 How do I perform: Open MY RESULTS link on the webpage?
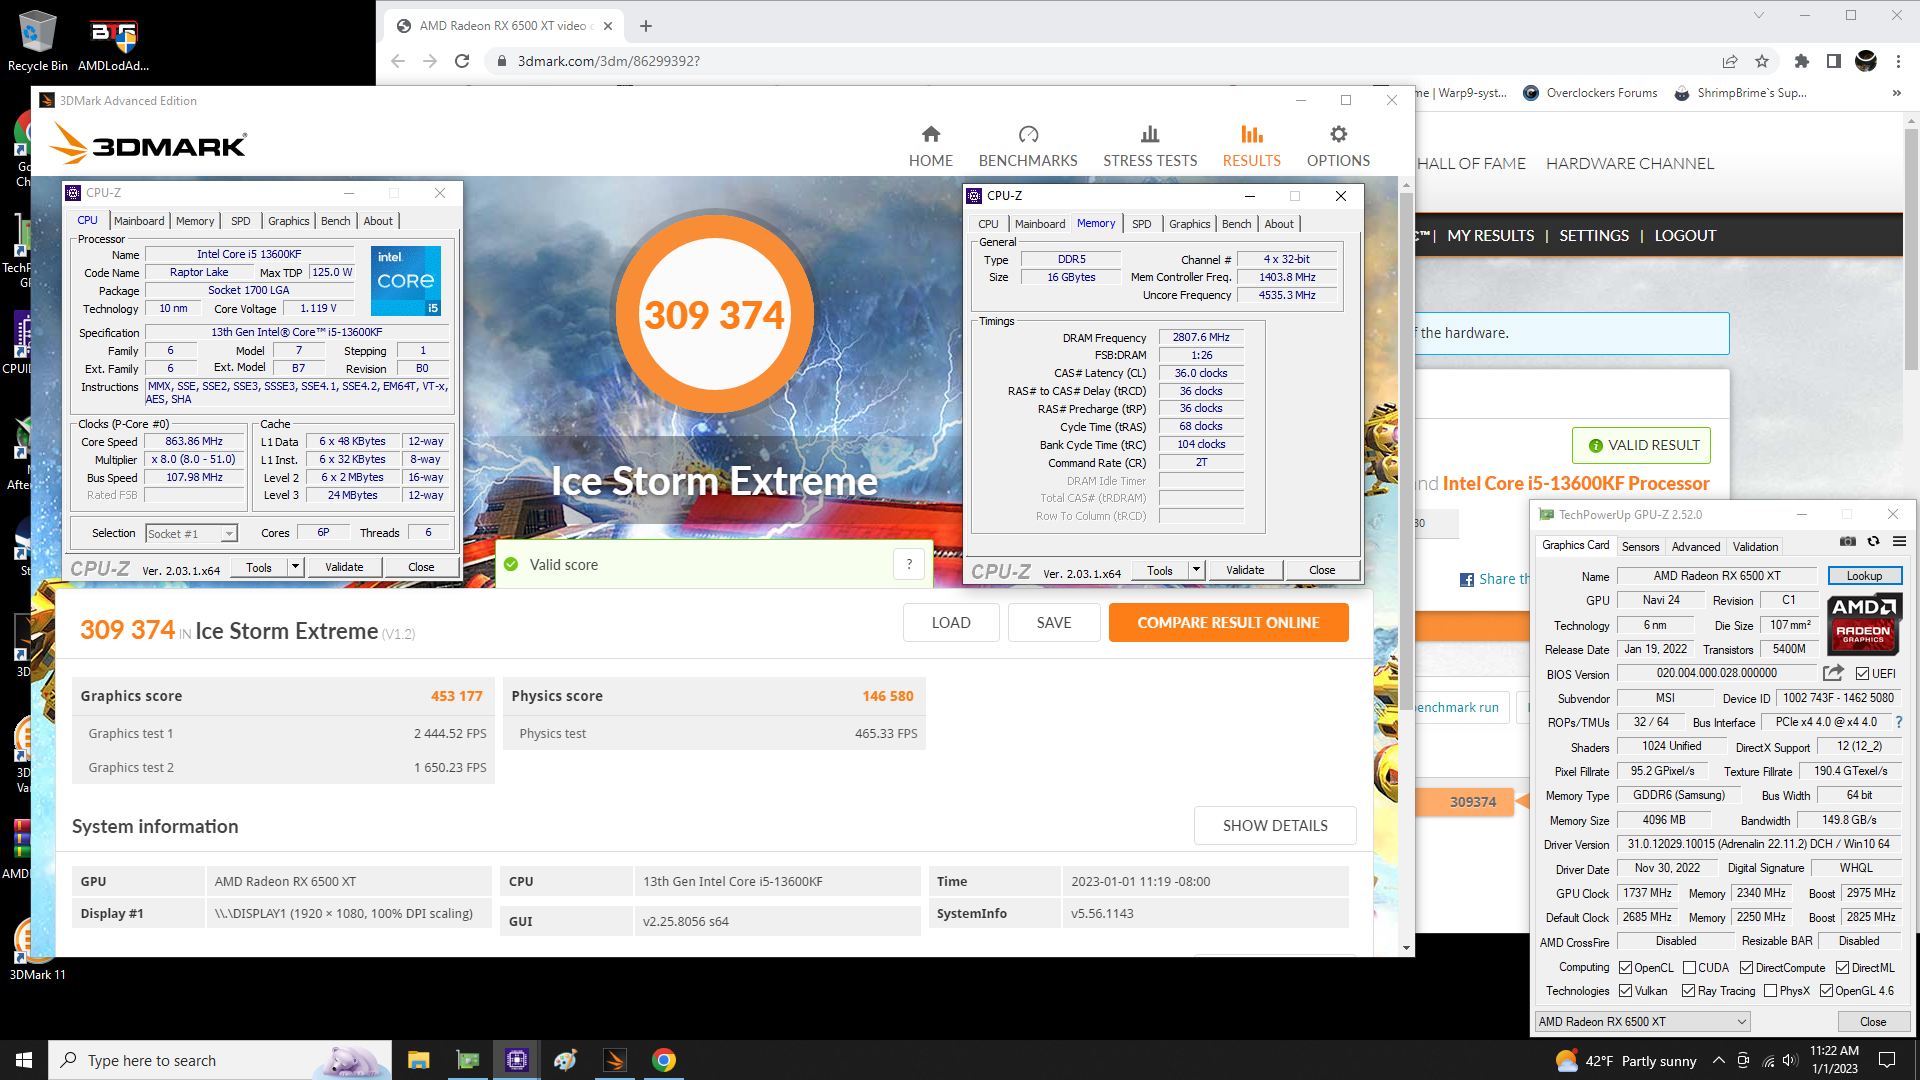[x=1490, y=236]
